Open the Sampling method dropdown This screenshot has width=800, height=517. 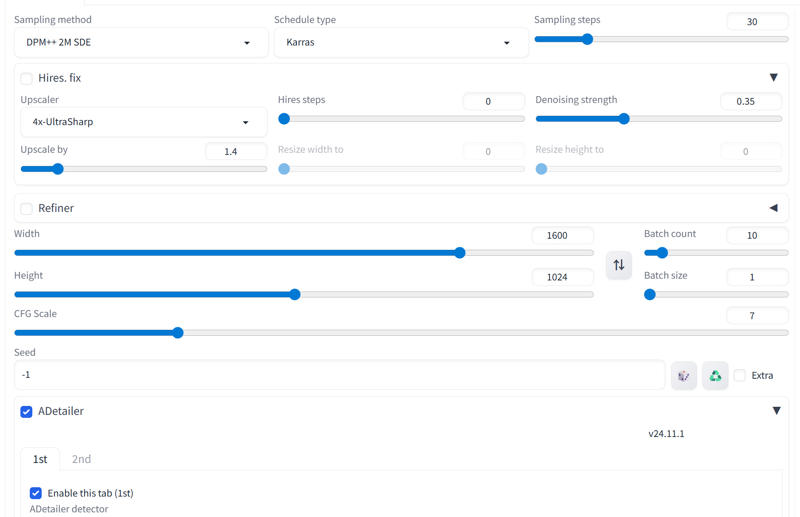[140, 43]
